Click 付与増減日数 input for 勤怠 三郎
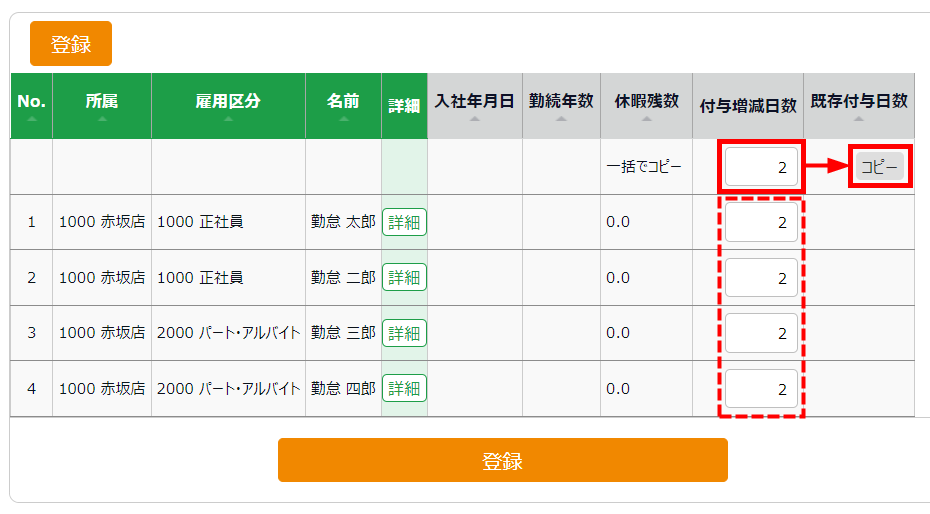 click(761, 333)
